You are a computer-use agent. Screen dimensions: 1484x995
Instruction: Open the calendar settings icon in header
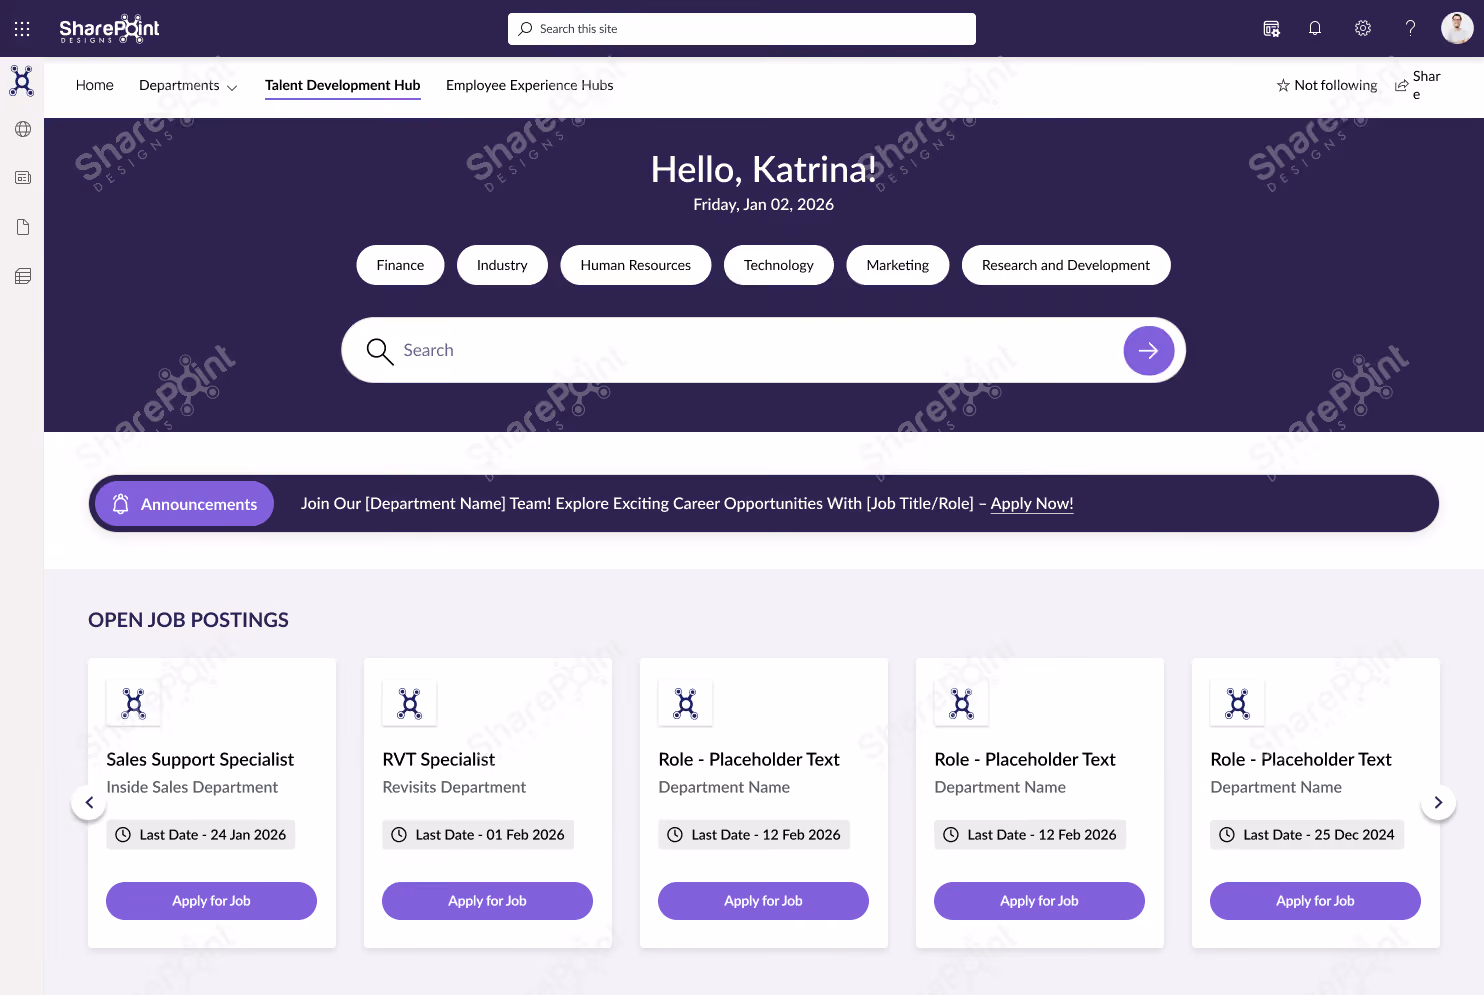point(1271,29)
